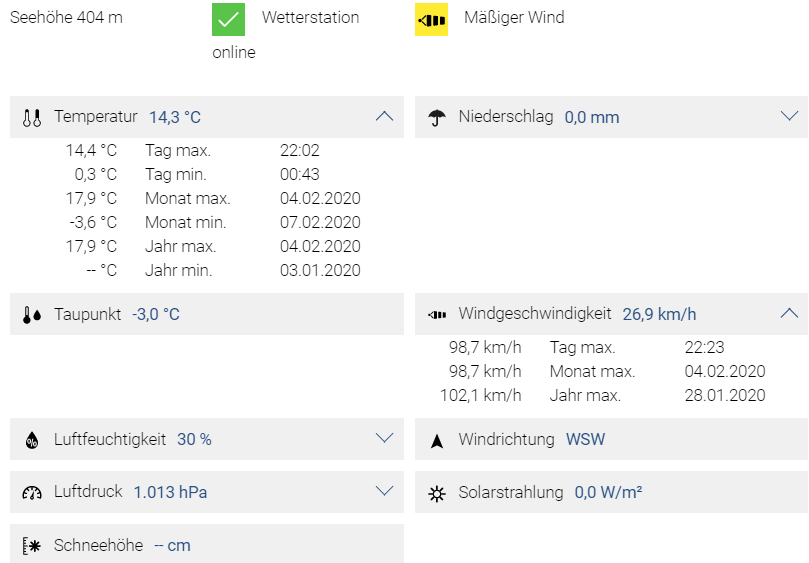Screen dimensions: 809x563
Task: Click the green online status checkmark
Action: coord(228,20)
